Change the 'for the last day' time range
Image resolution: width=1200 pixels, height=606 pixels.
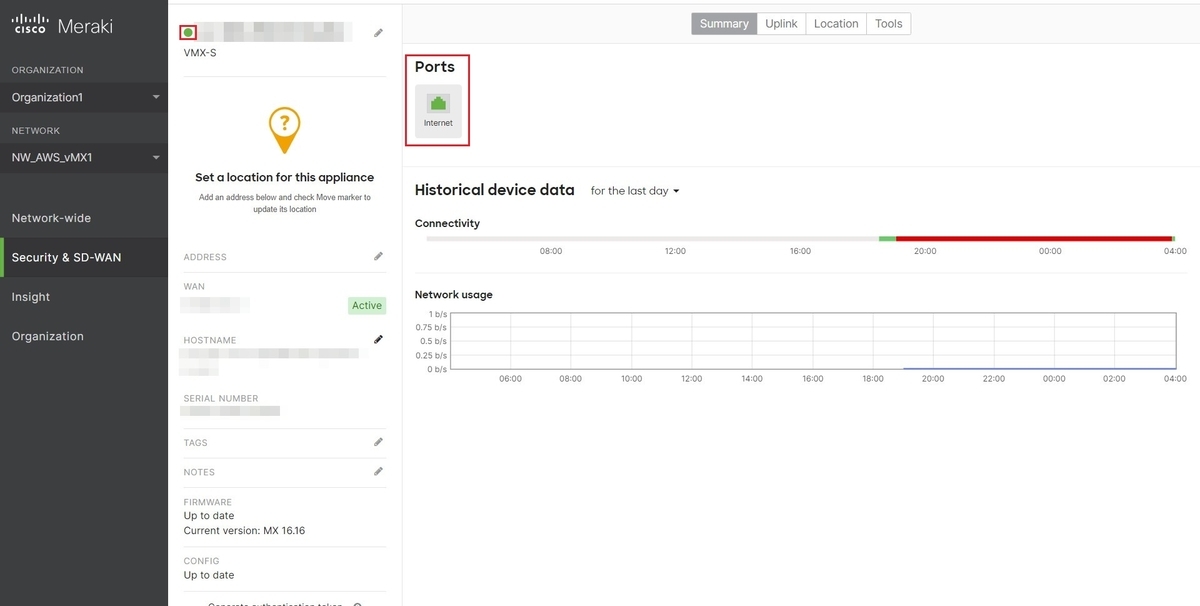point(635,191)
